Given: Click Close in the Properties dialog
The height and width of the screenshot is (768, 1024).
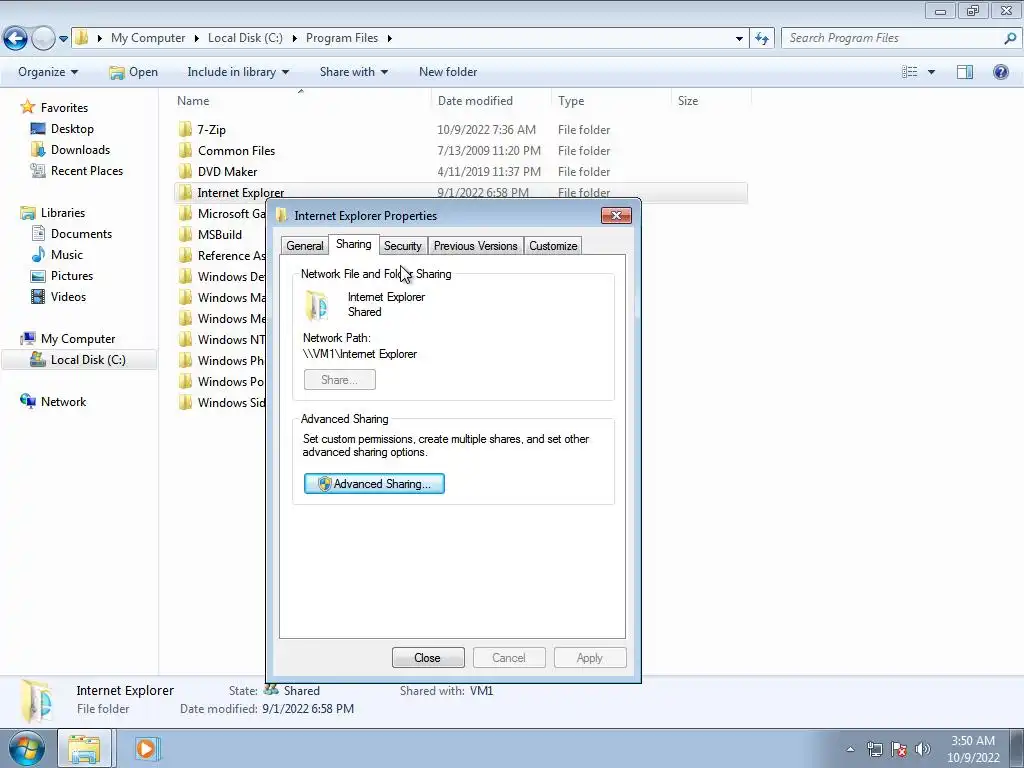Looking at the screenshot, I should pyautogui.click(x=428, y=658).
